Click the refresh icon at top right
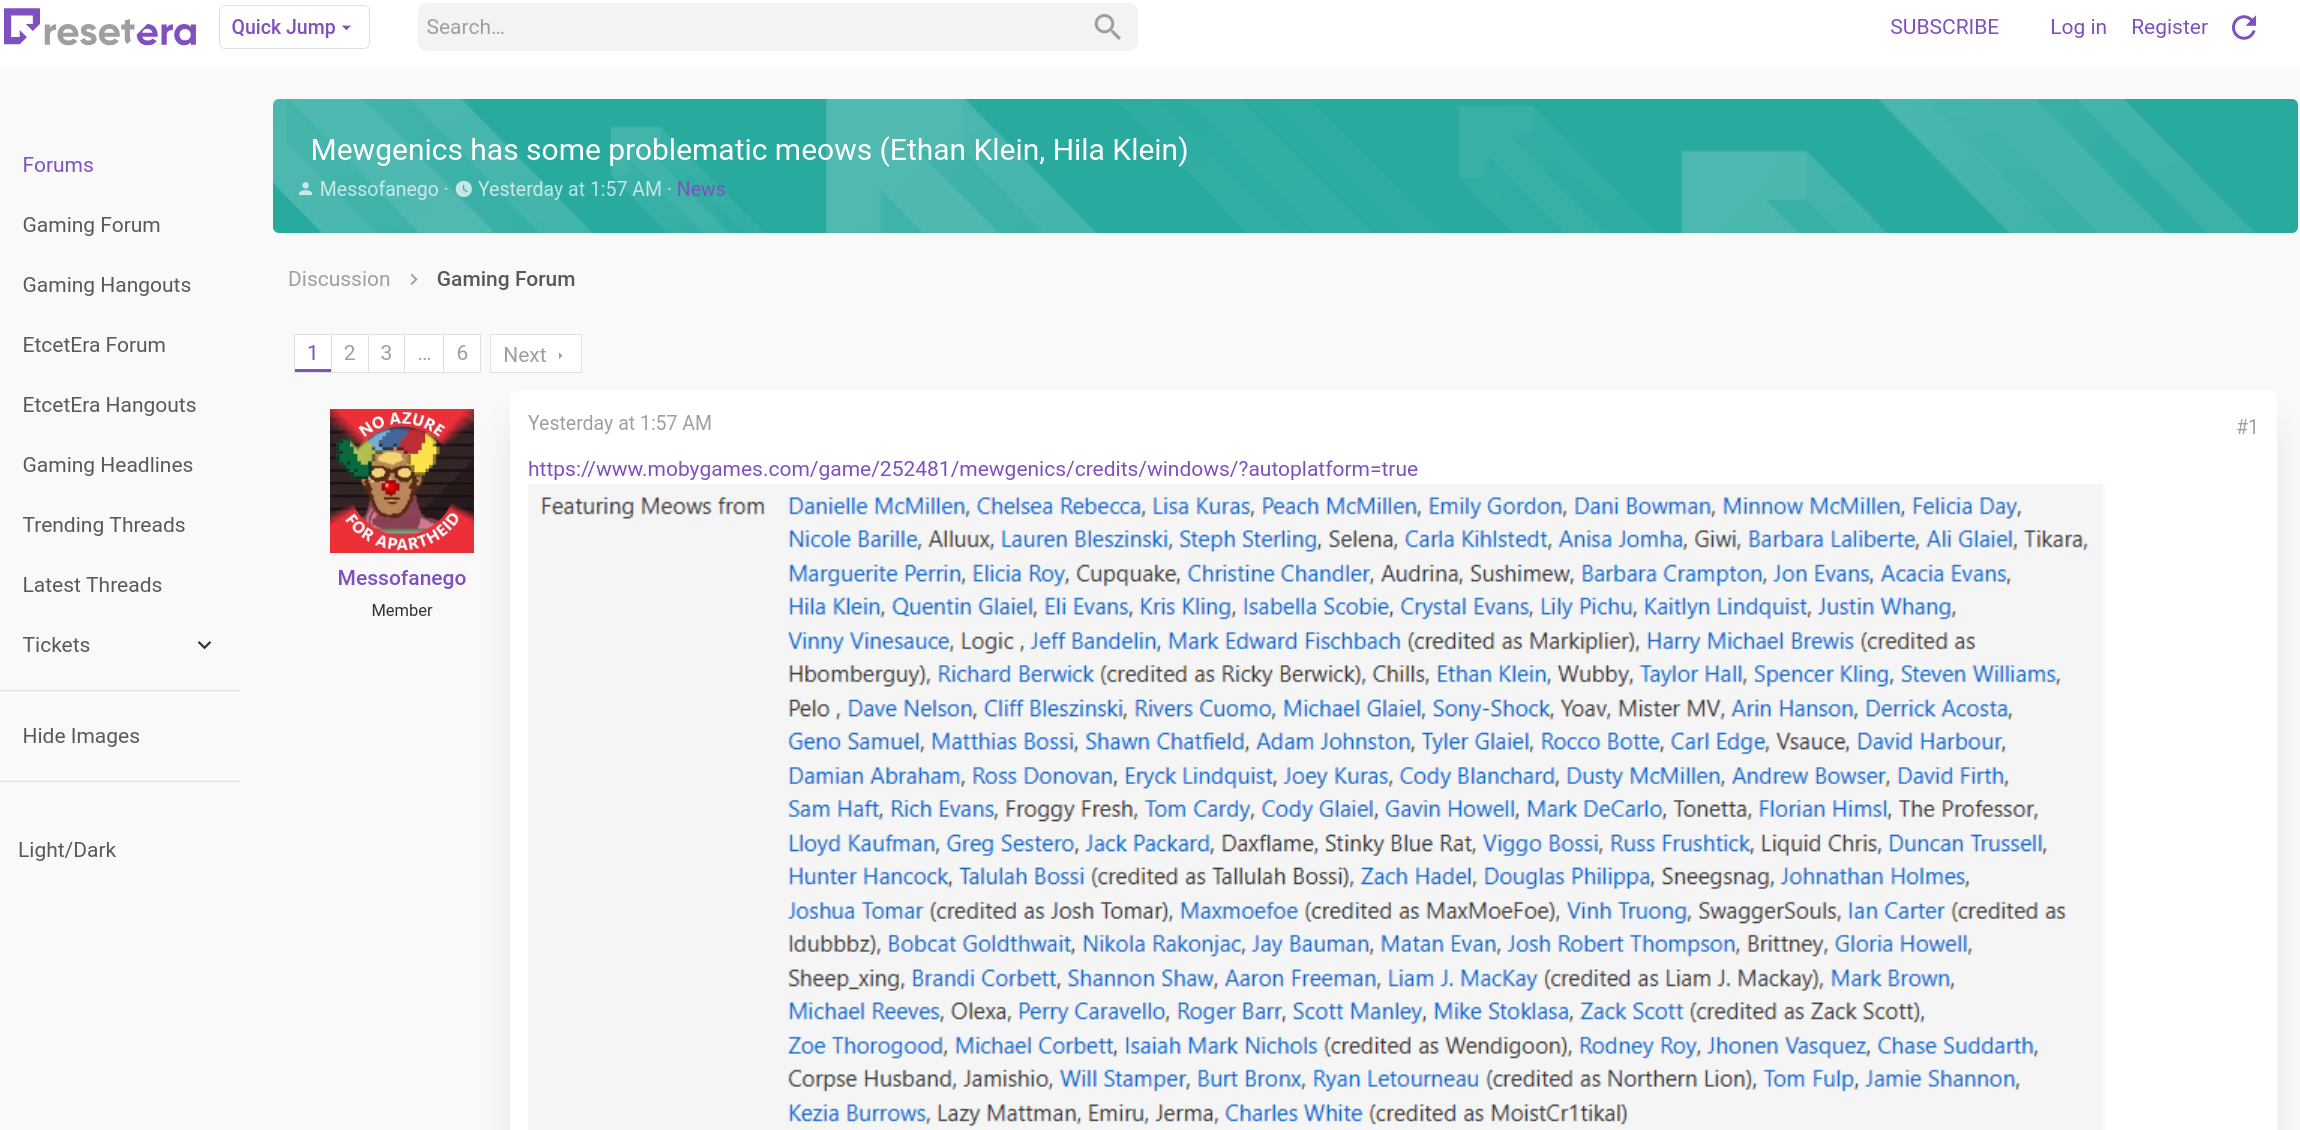Image resolution: width=2300 pixels, height=1130 pixels. [x=2244, y=27]
